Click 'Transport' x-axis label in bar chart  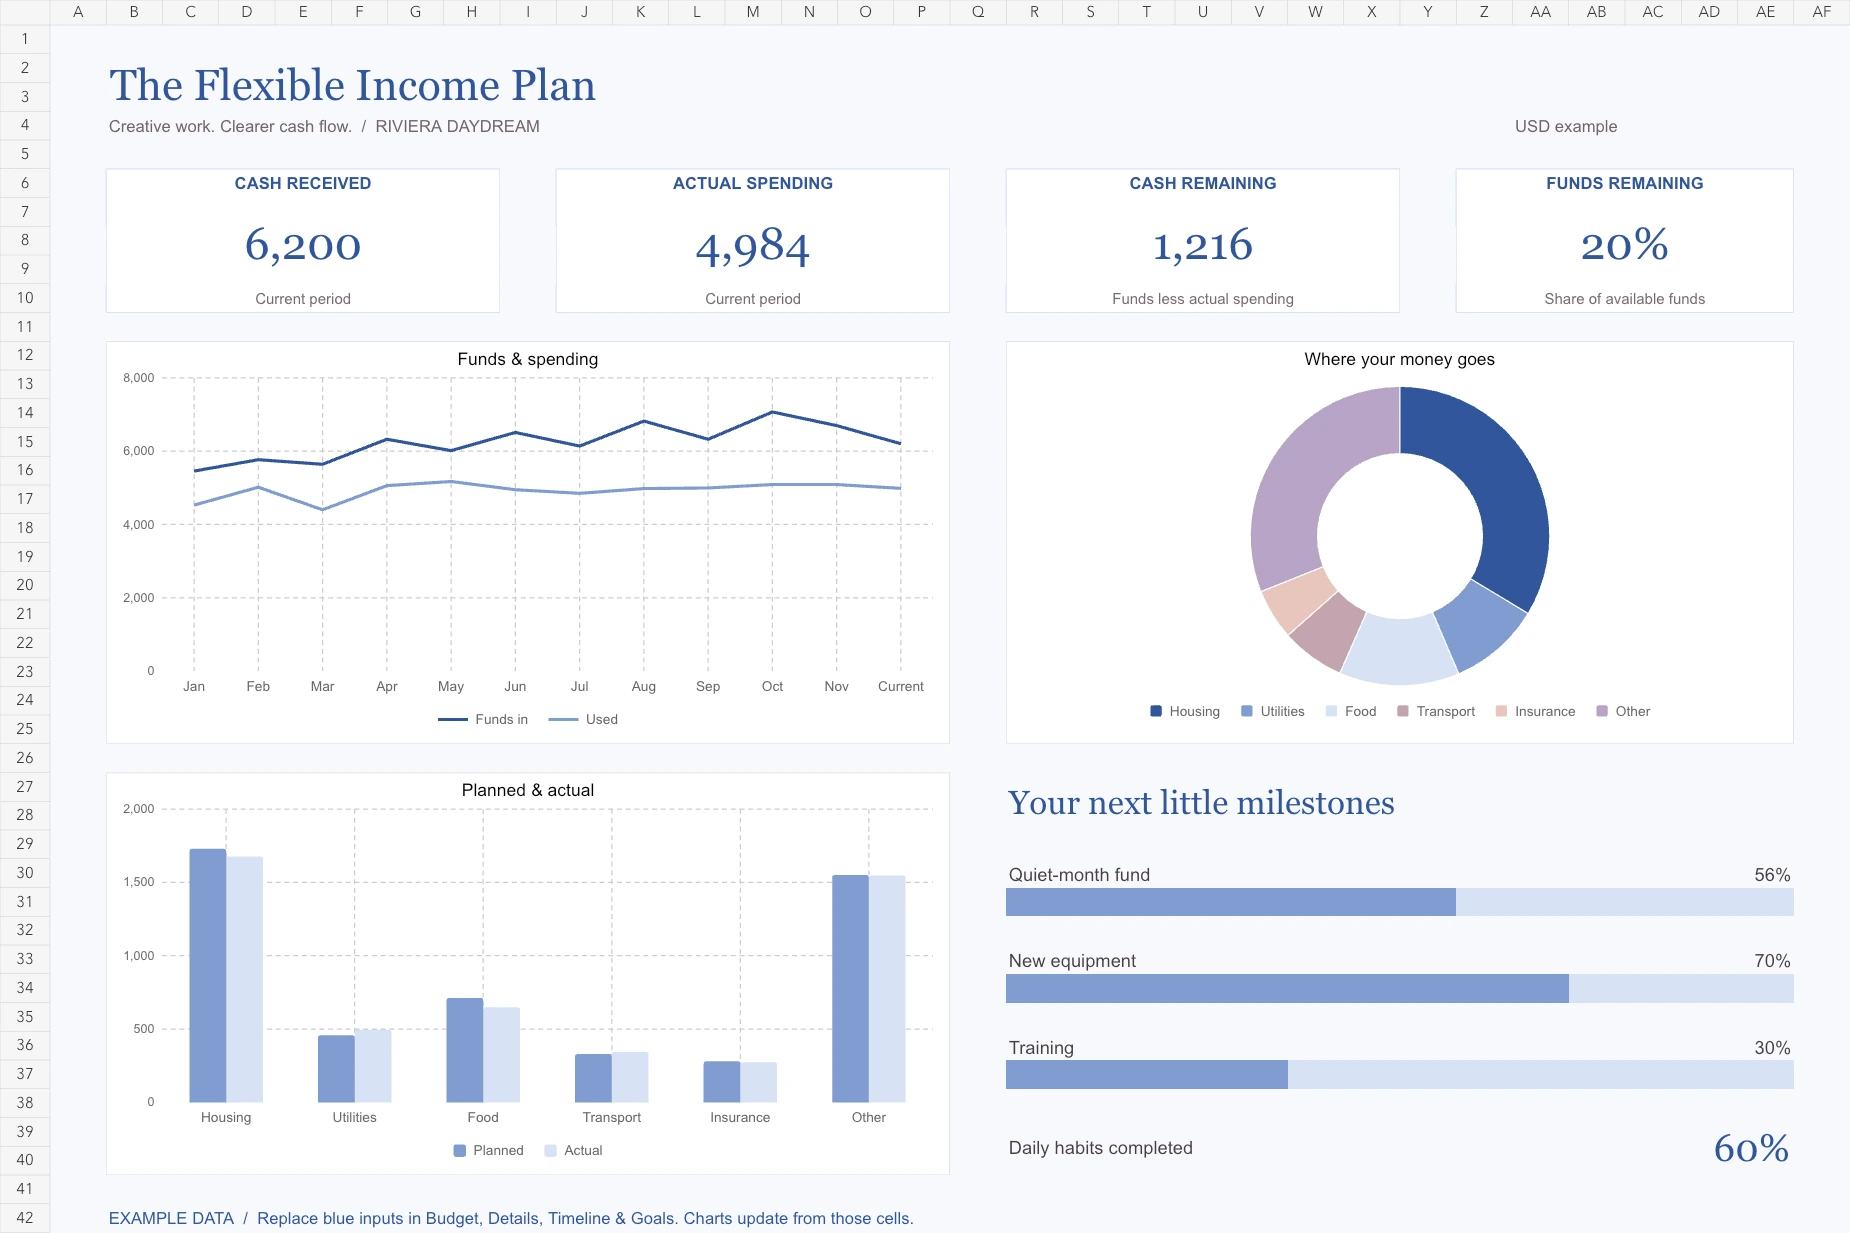(612, 1117)
